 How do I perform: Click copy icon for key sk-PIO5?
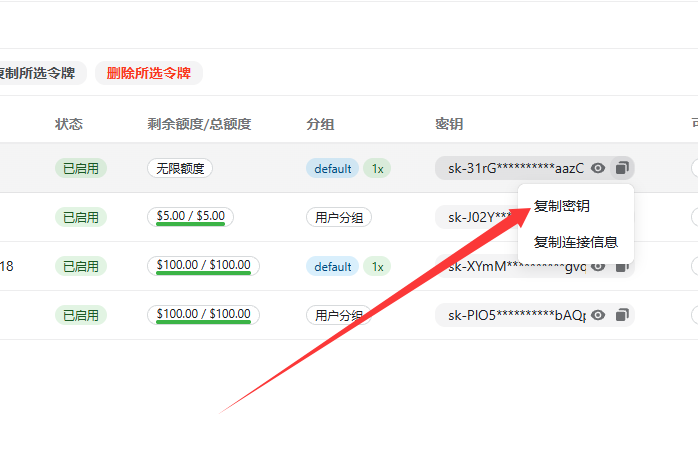622,315
